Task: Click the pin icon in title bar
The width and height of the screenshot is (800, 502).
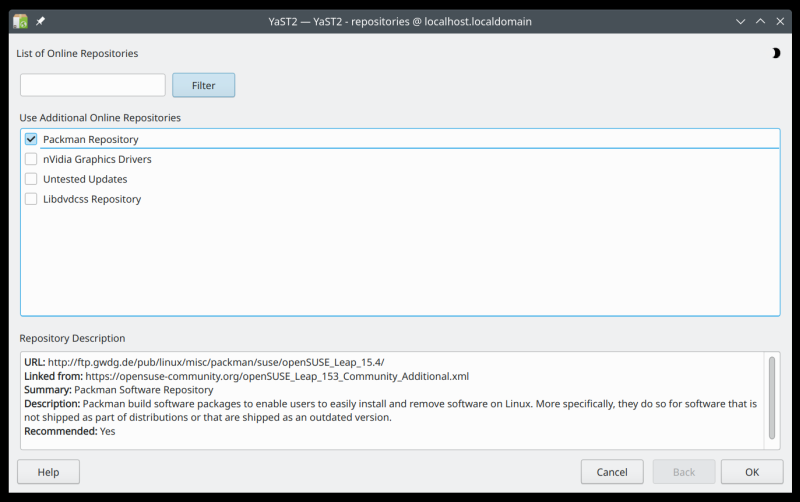Action: pos(40,21)
